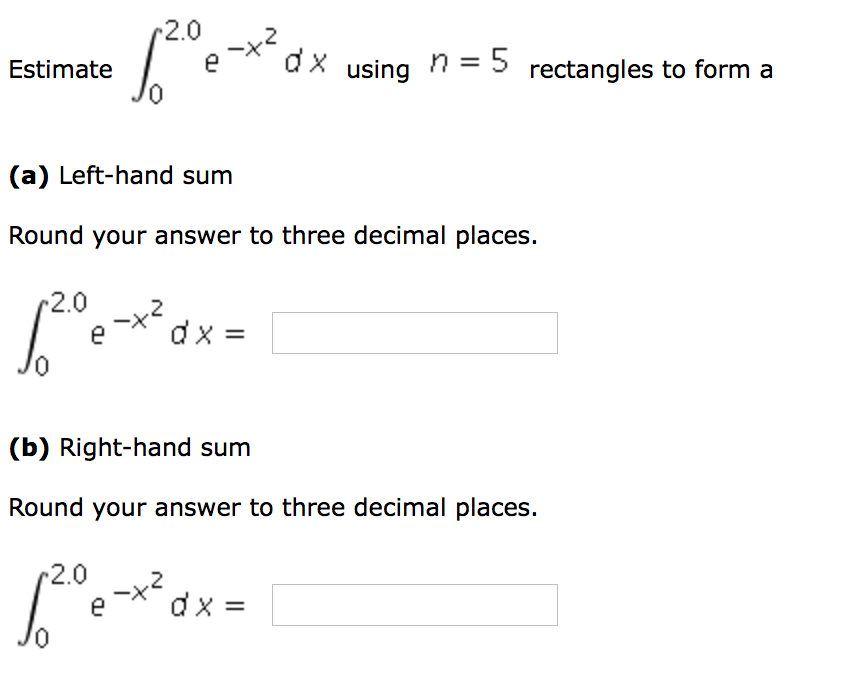Click the answer box for the right-hand sum
The height and width of the screenshot is (696, 860).
coord(413,604)
